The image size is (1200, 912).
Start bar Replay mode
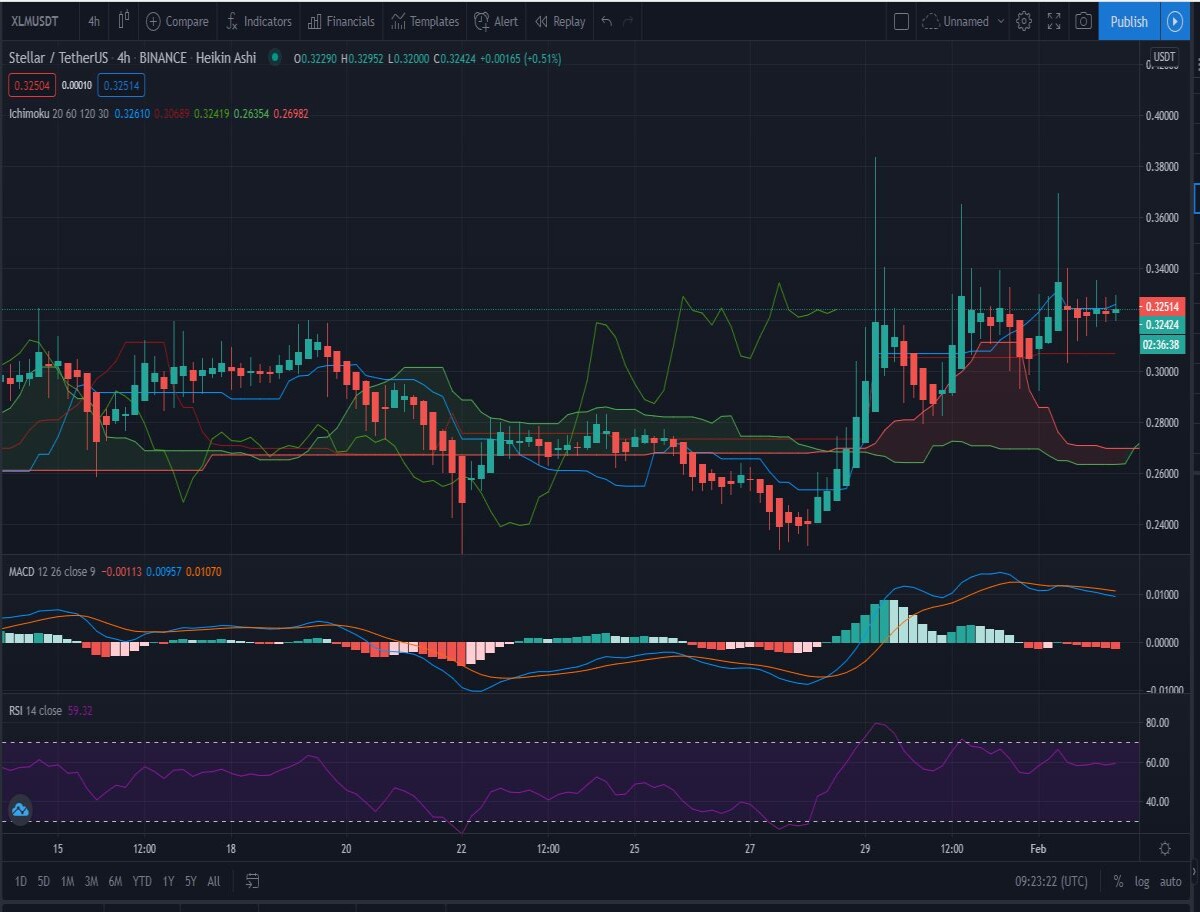tap(560, 21)
